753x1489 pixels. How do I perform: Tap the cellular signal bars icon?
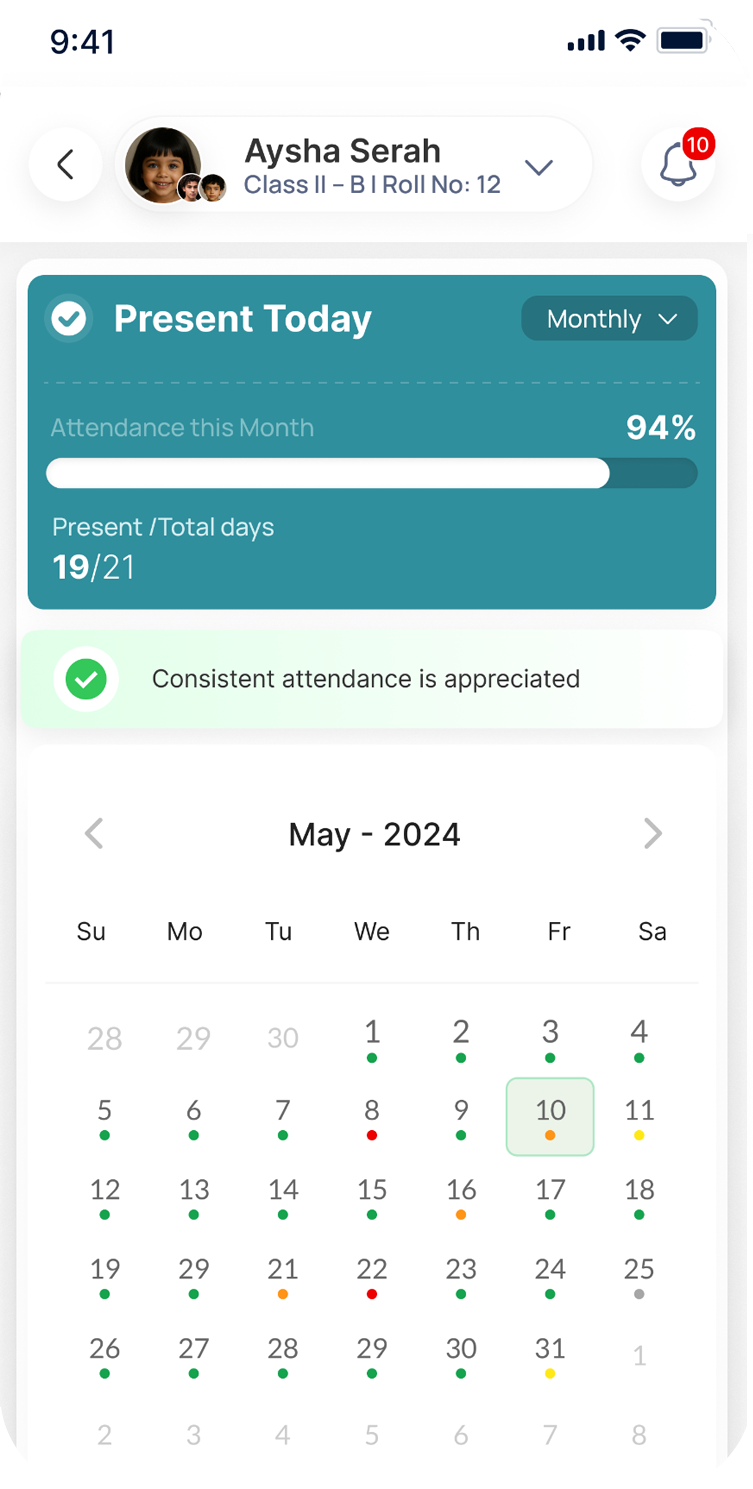click(586, 42)
